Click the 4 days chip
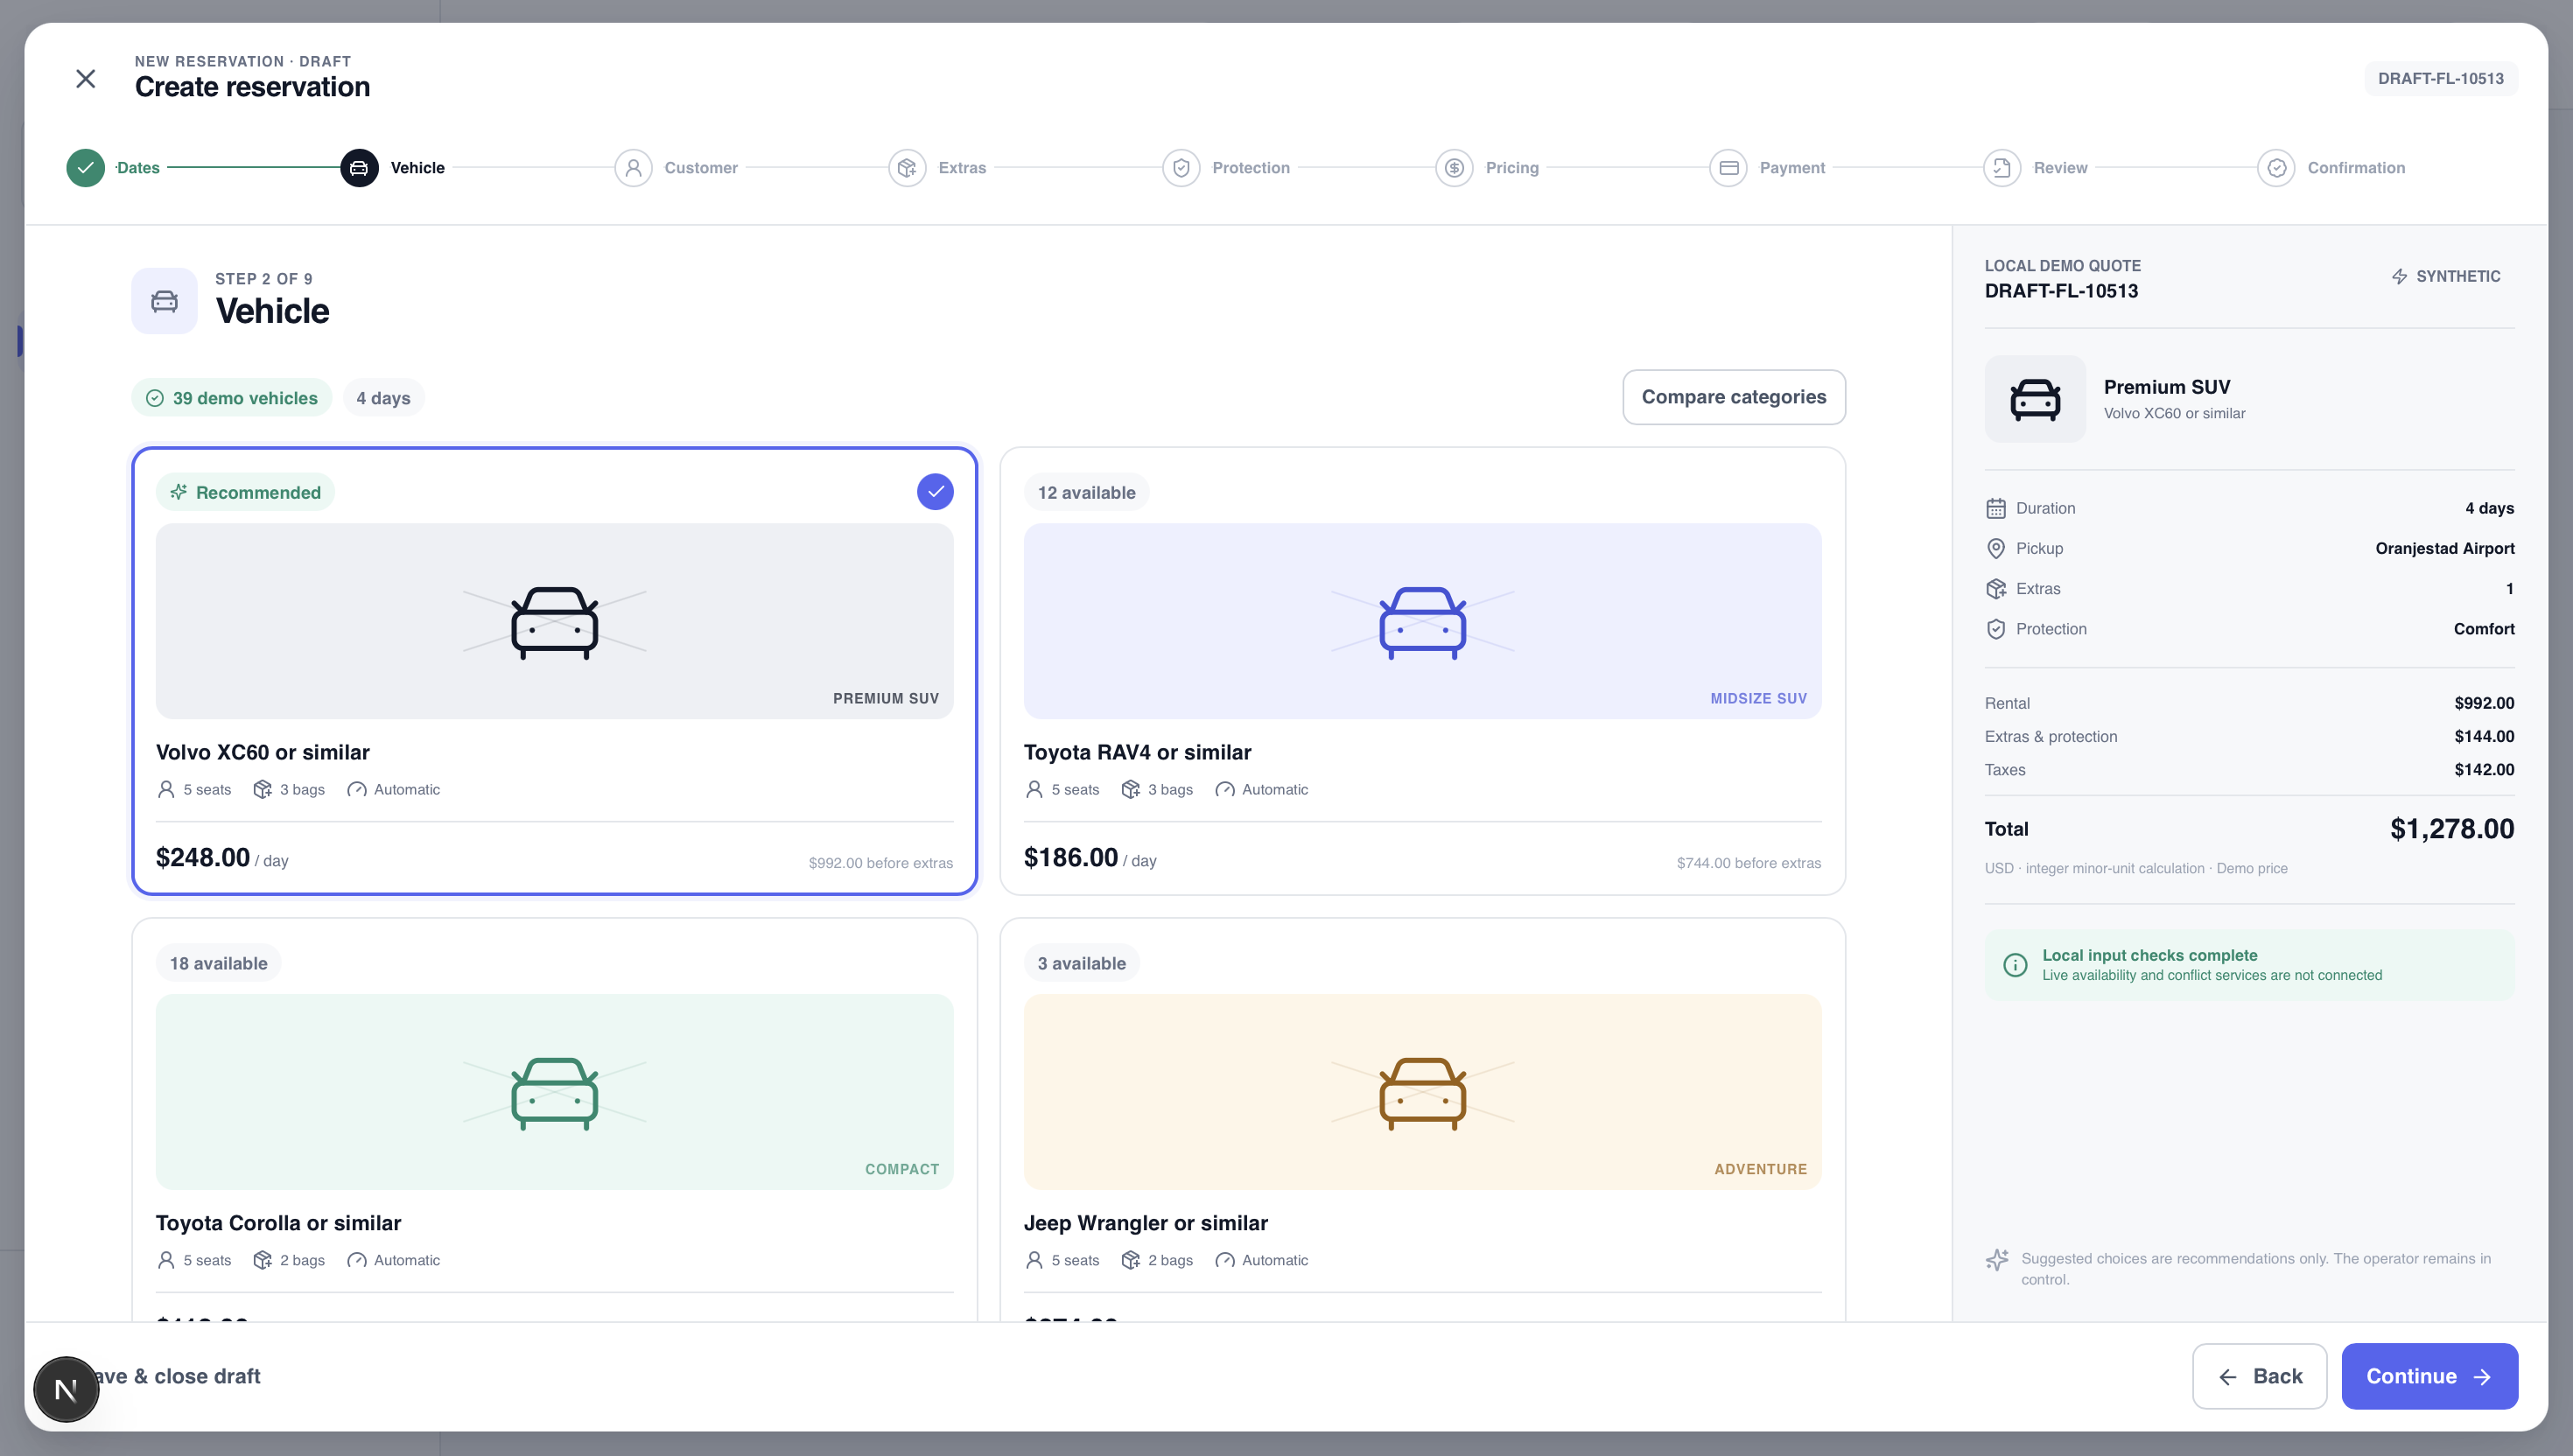This screenshot has width=2573, height=1456. click(383, 398)
